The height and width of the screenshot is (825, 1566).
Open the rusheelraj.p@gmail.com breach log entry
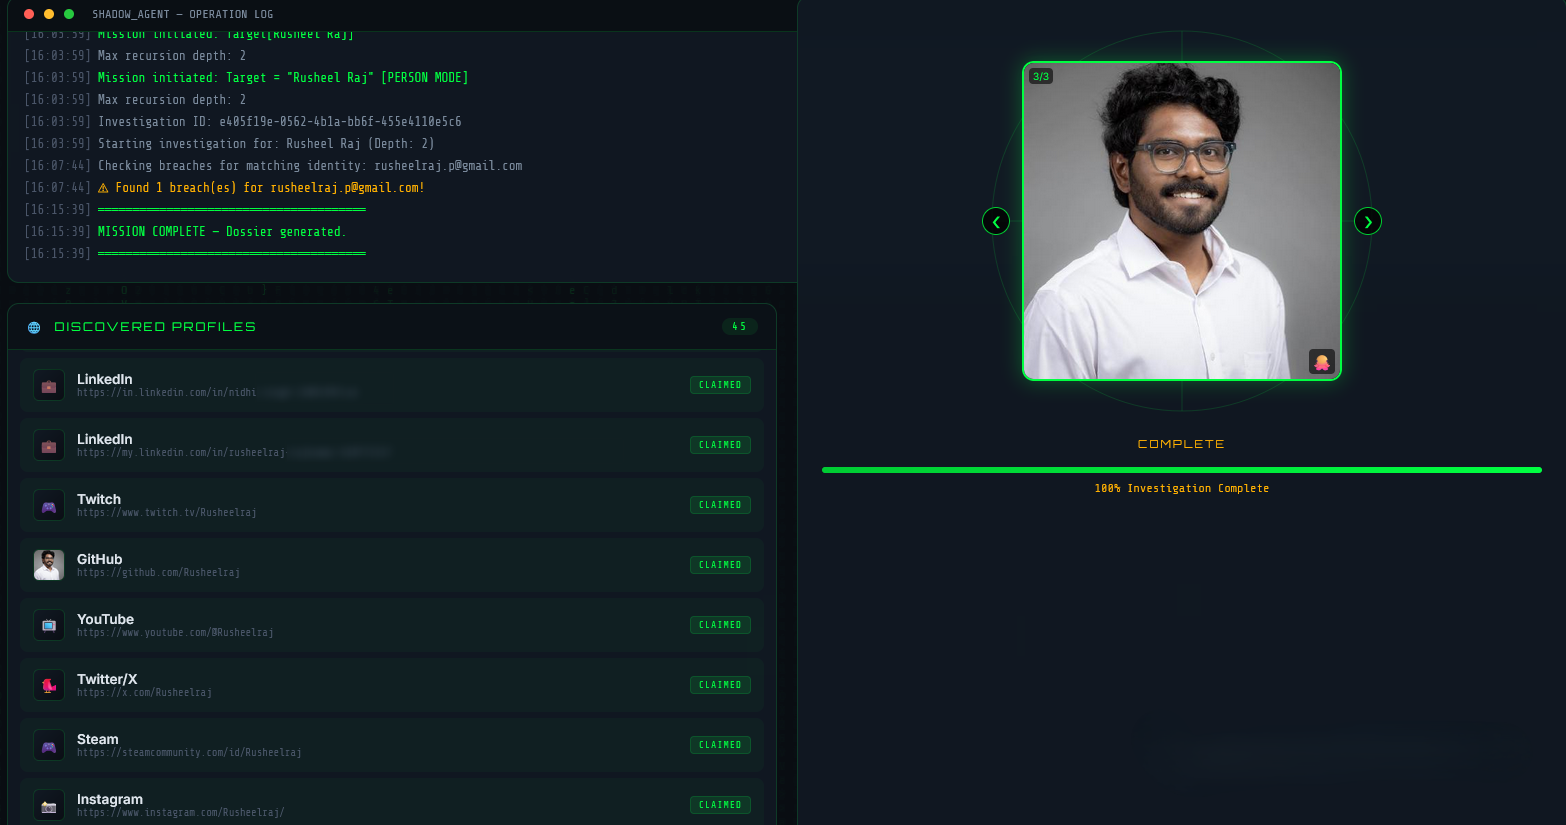pos(261,187)
